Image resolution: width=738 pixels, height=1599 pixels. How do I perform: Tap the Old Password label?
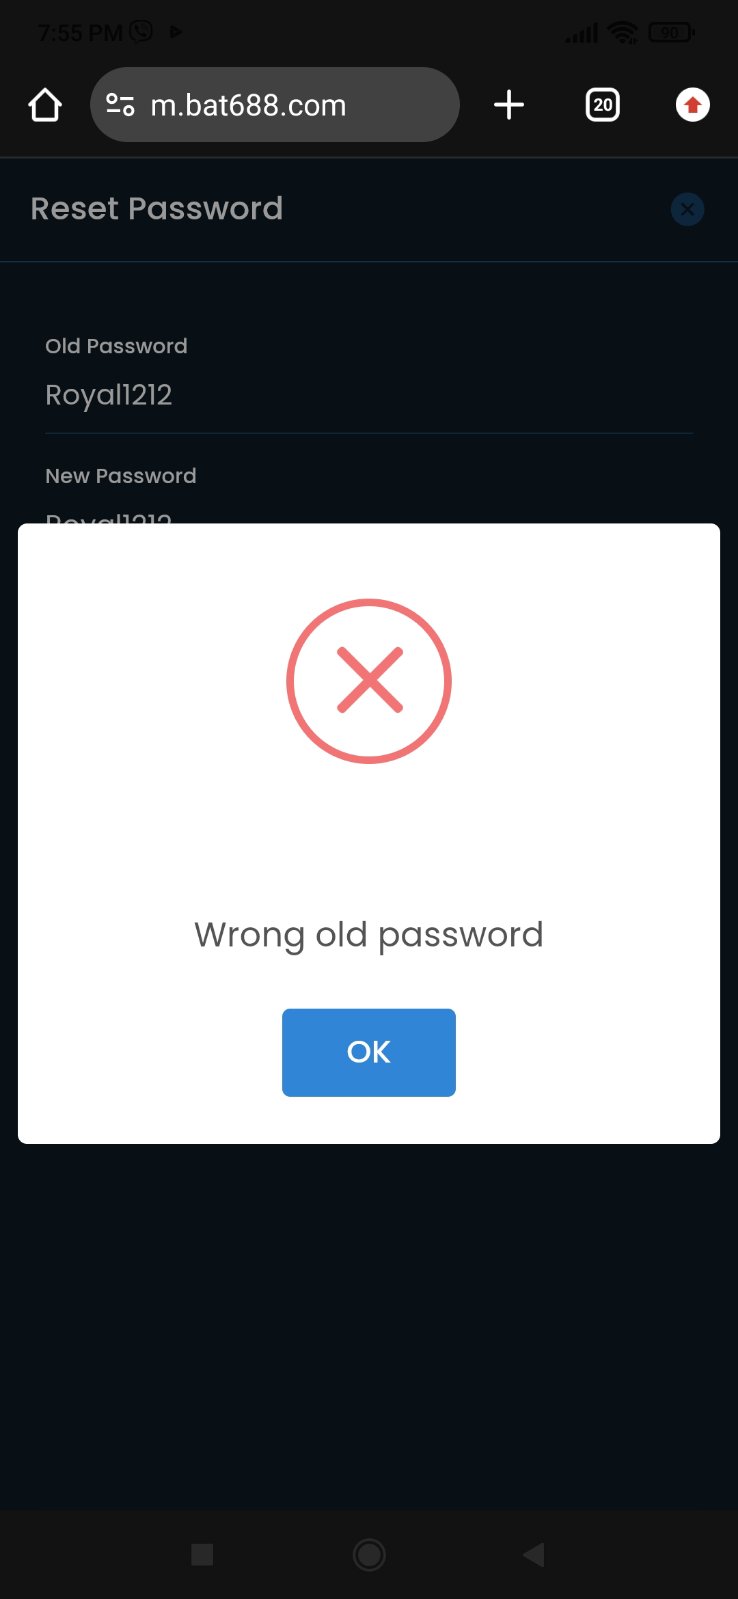[116, 346]
